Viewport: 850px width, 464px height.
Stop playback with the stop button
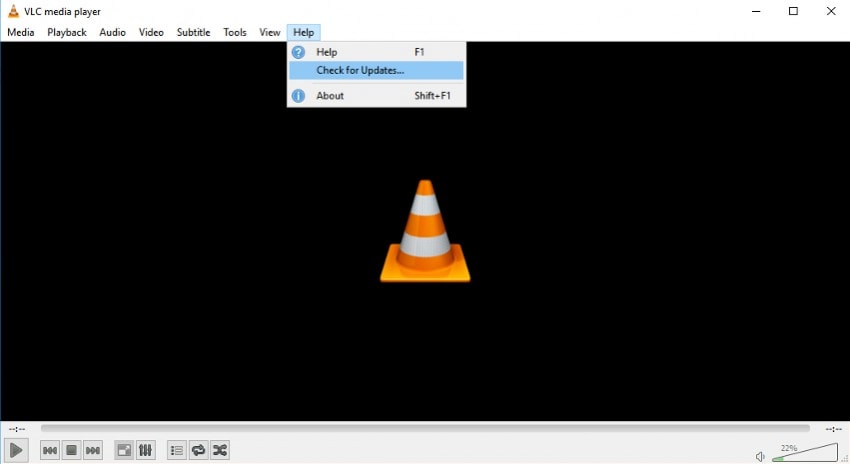click(x=72, y=450)
